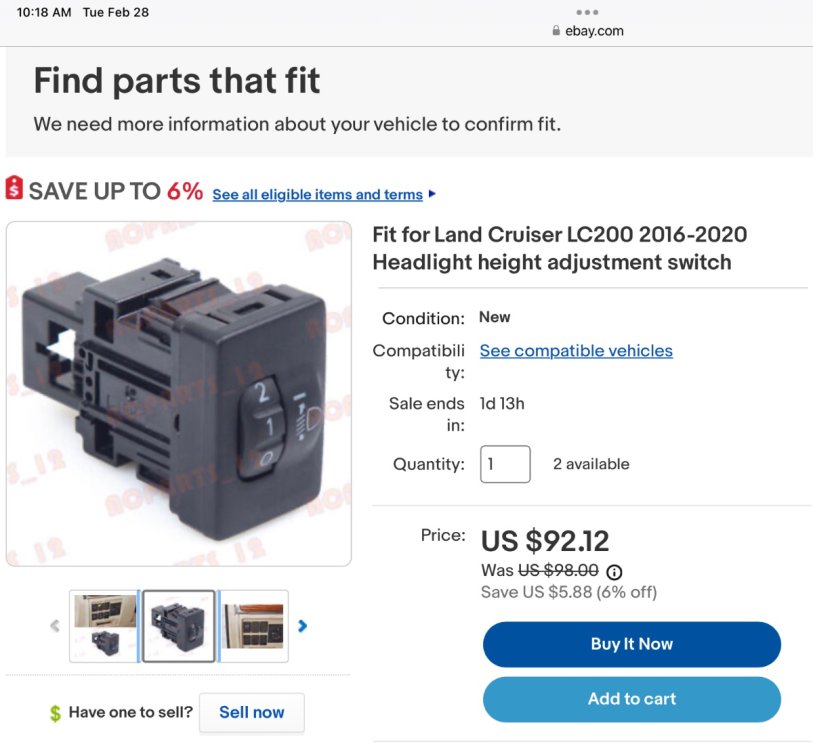Screen dimensions: 813x750
Task: Open the info icon next to Was price
Action: [614, 572]
